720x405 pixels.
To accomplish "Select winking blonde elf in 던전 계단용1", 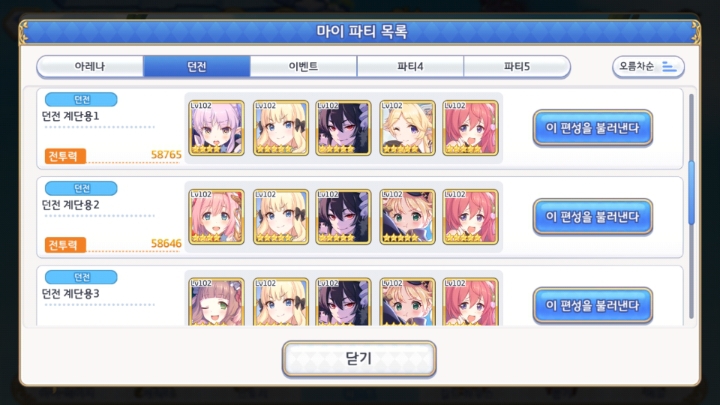I will click(x=407, y=128).
